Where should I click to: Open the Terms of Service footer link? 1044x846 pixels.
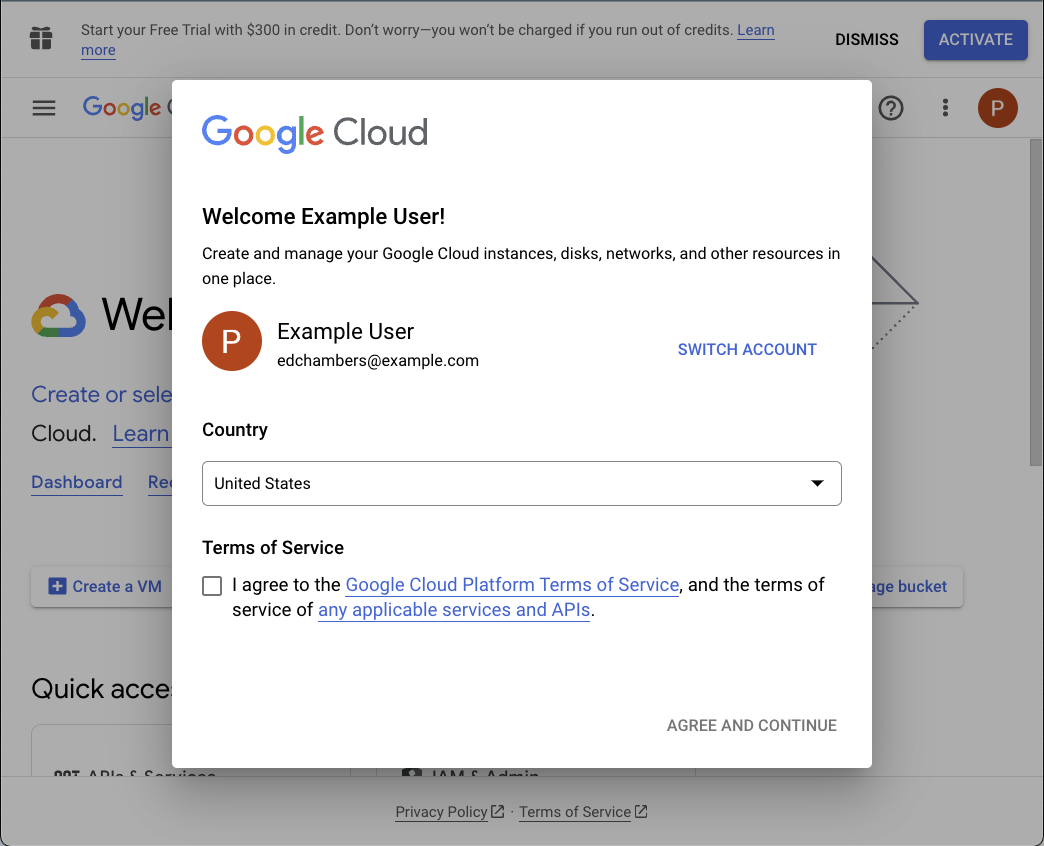point(583,812)
